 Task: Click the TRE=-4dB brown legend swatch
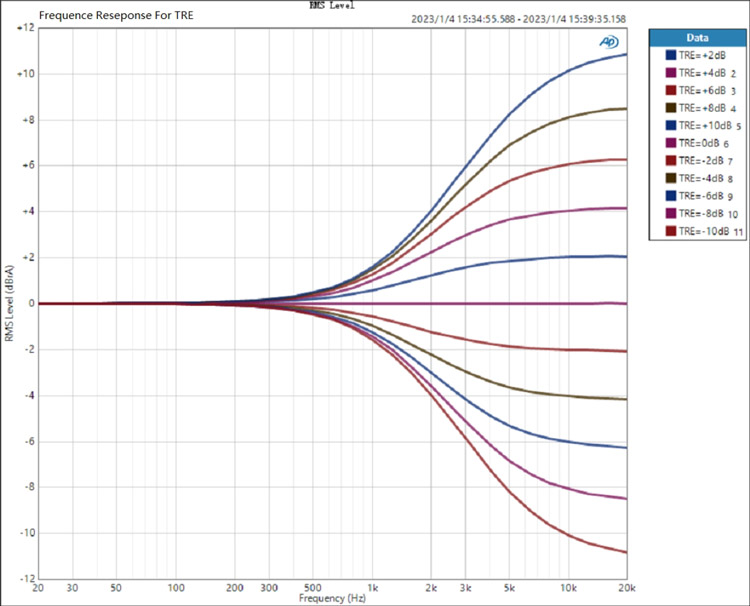[671, 178]
